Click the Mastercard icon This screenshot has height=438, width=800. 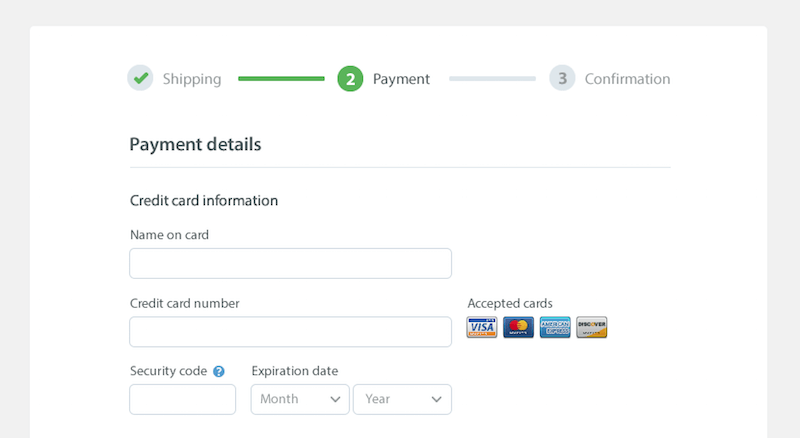[x=518, y=328]
